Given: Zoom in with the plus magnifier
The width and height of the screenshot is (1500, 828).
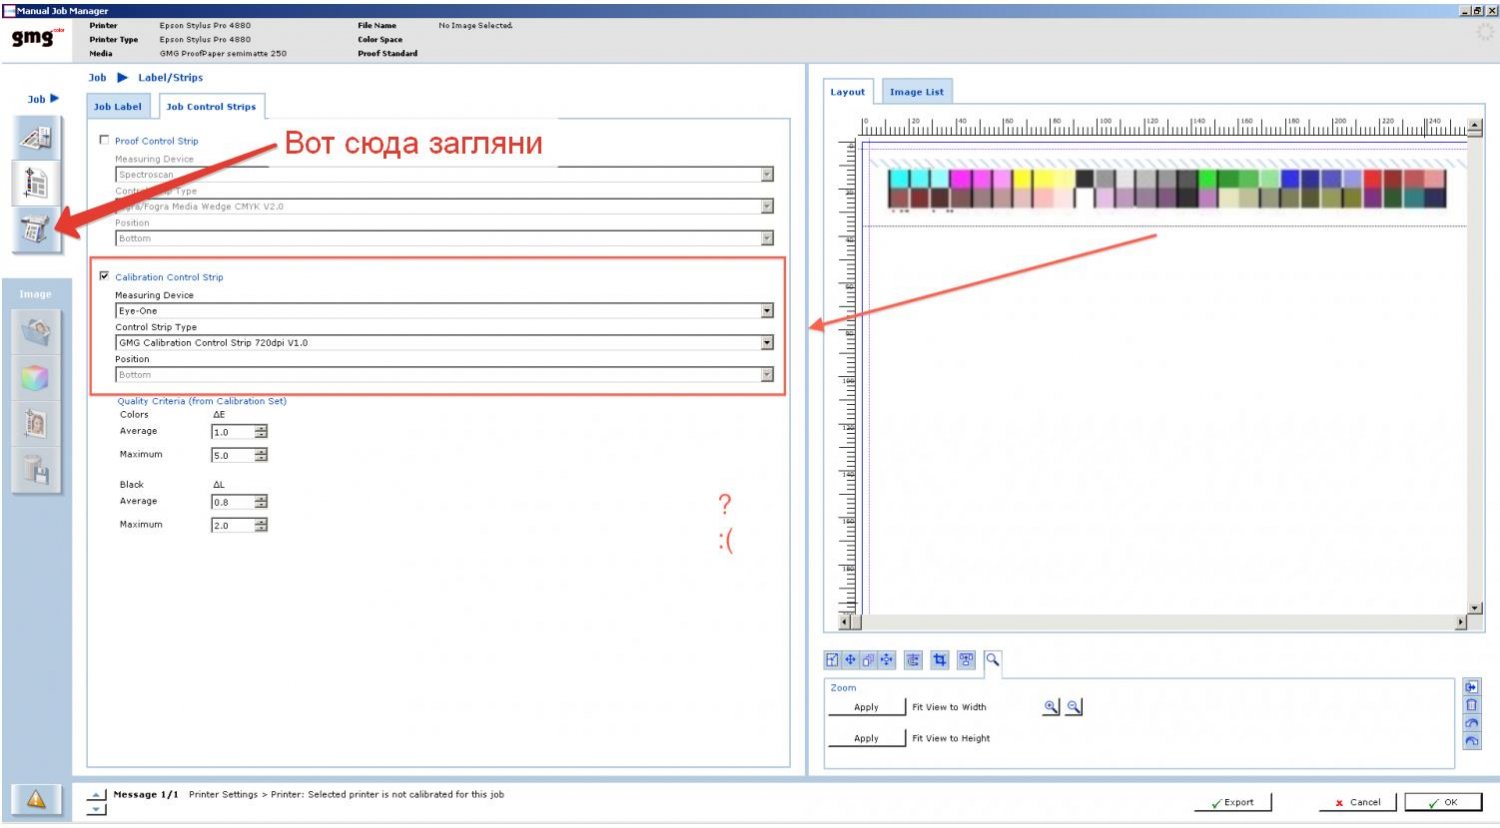Looking at the screenshot, I should click(1051, 707).
